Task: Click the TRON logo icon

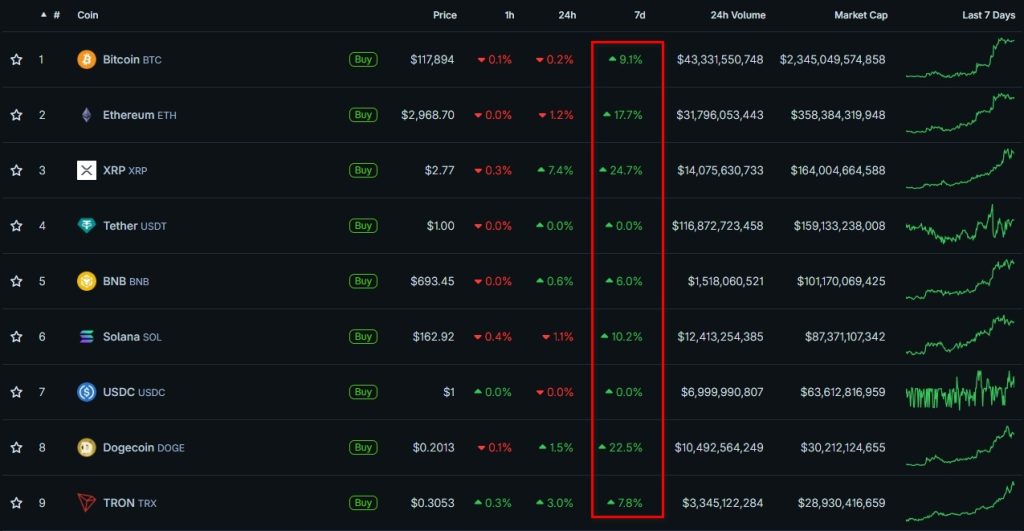Action: [x=87, y=502]
